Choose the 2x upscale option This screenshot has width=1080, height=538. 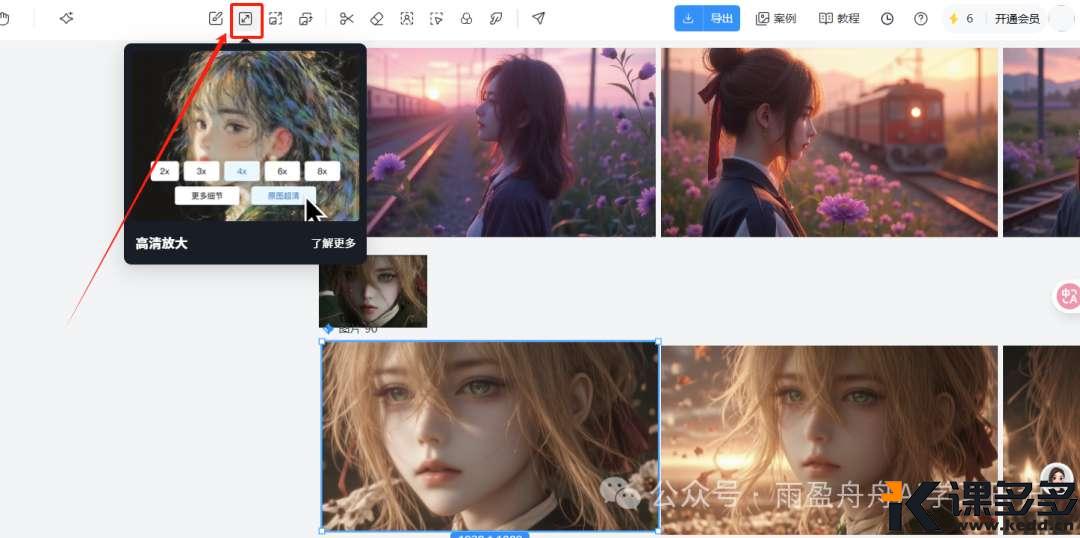[x=164, y=171]
